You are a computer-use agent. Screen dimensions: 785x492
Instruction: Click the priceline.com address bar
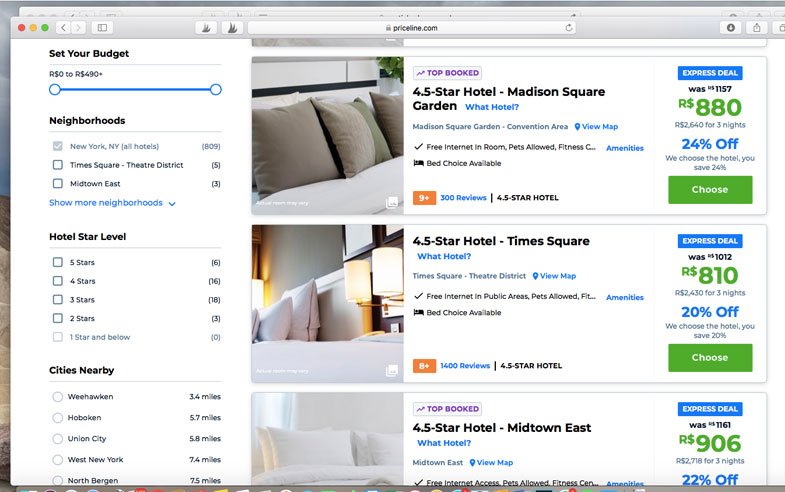(412, 28)
